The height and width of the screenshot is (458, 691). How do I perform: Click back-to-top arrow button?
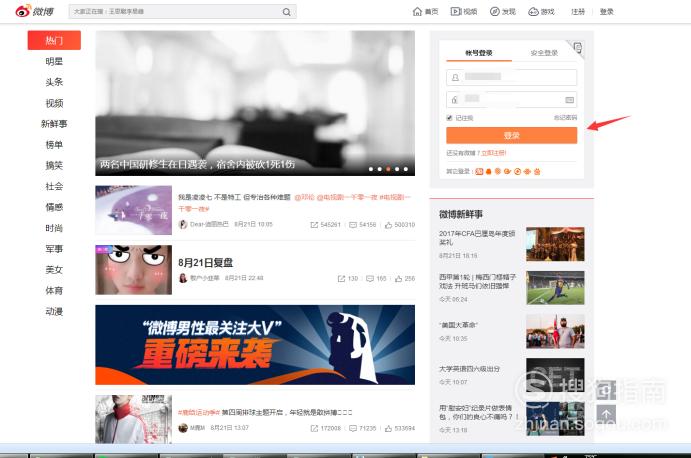(x=606, y=414)
